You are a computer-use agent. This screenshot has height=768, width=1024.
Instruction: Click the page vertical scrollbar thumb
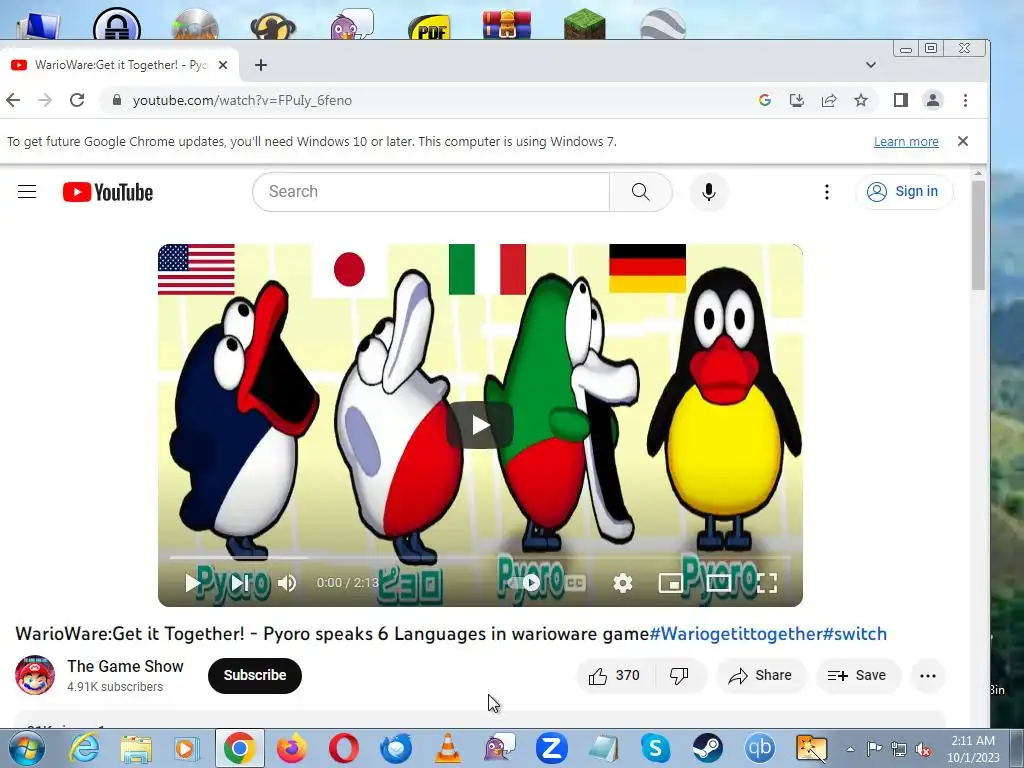(978, 235)
